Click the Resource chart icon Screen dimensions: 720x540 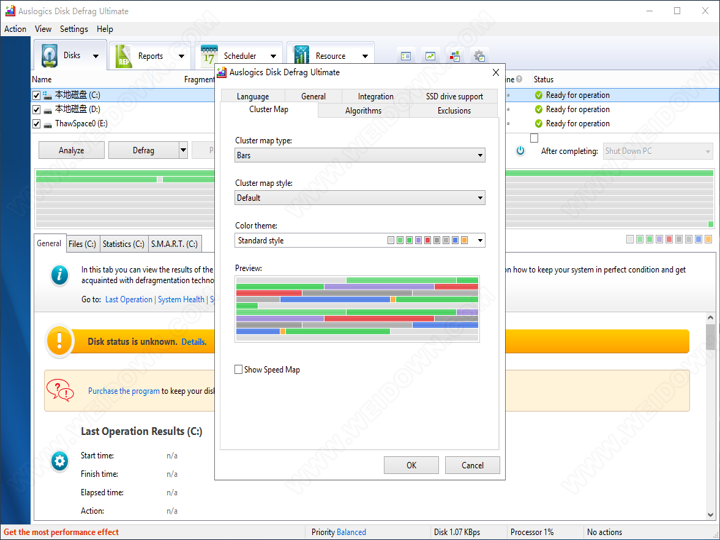[301, 56]
